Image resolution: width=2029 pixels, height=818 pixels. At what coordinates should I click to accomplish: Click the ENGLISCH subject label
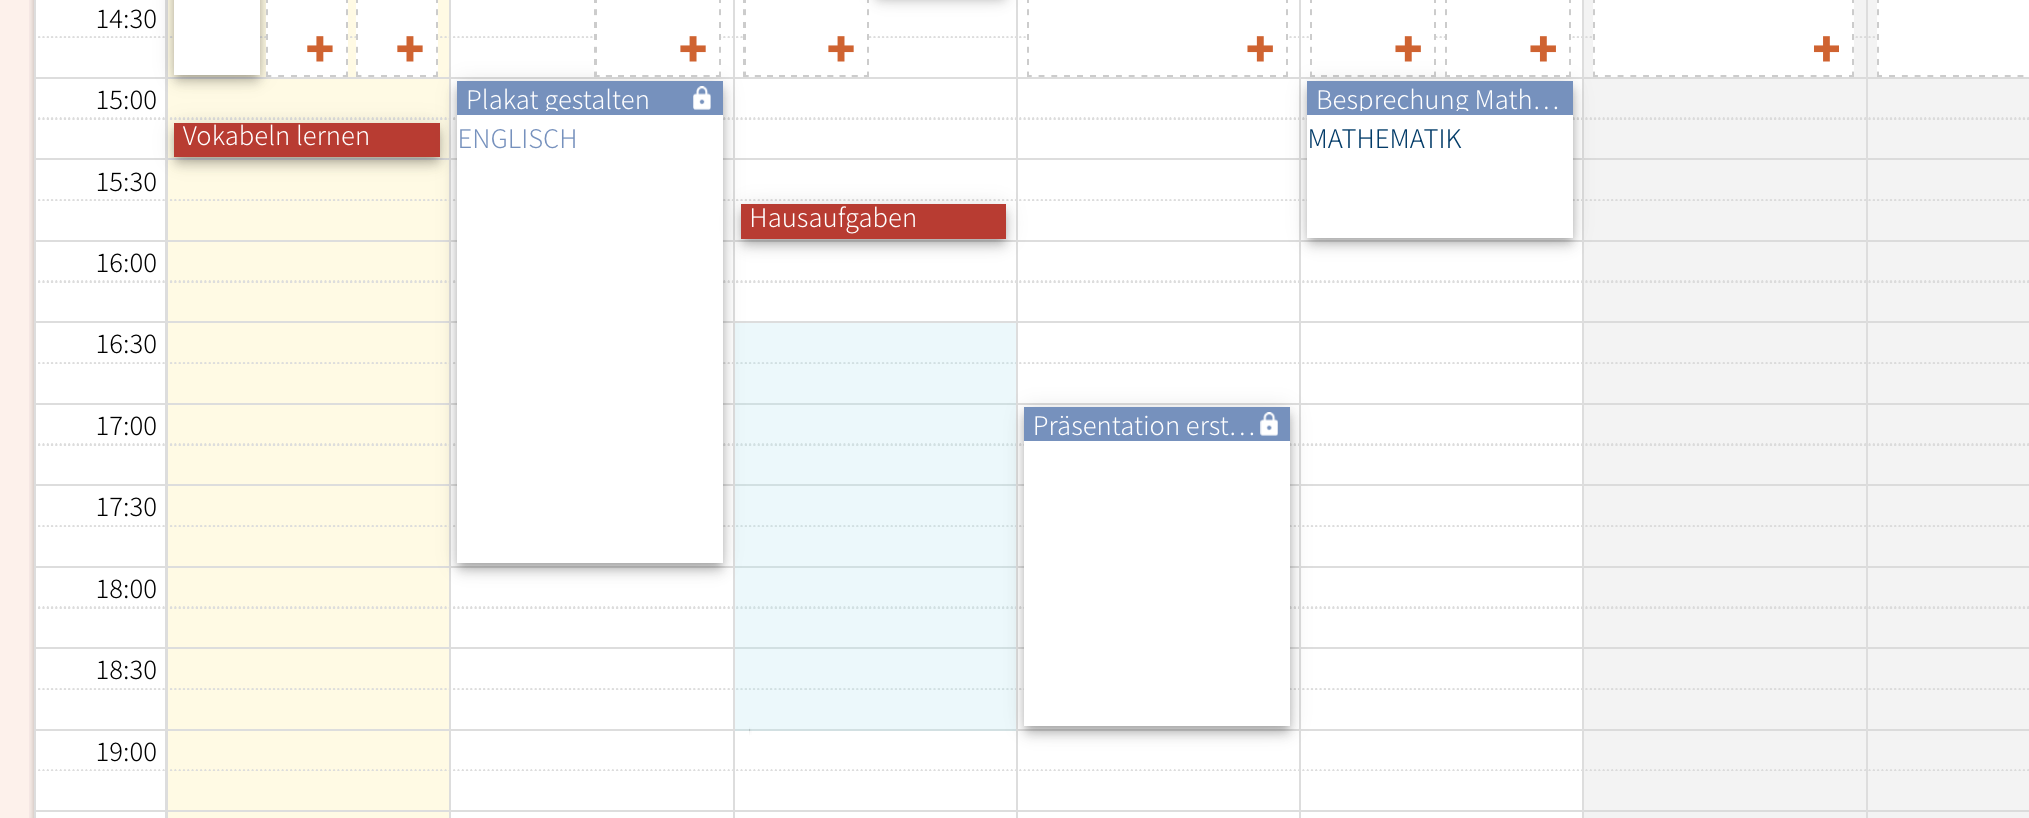(518, 140)
